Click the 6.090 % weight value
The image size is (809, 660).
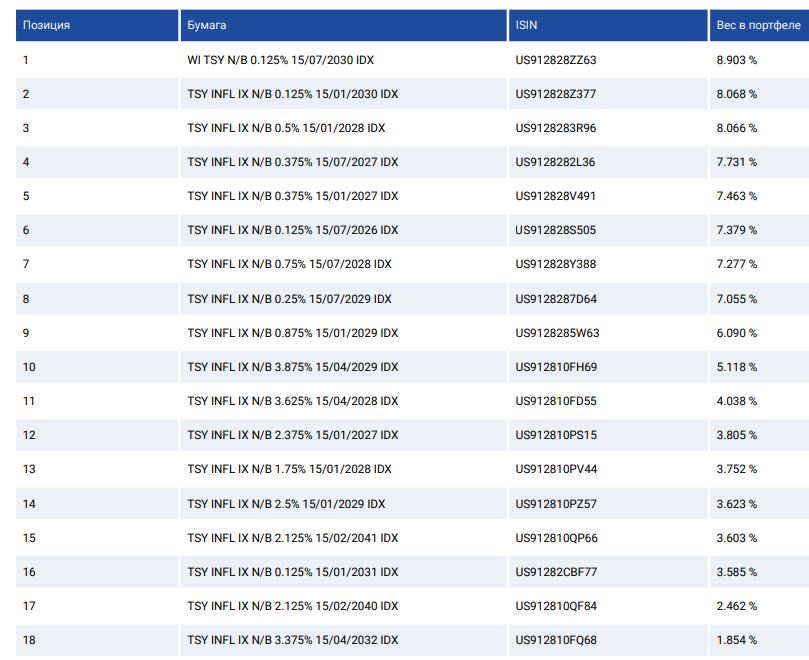click(x=736, y=333)
